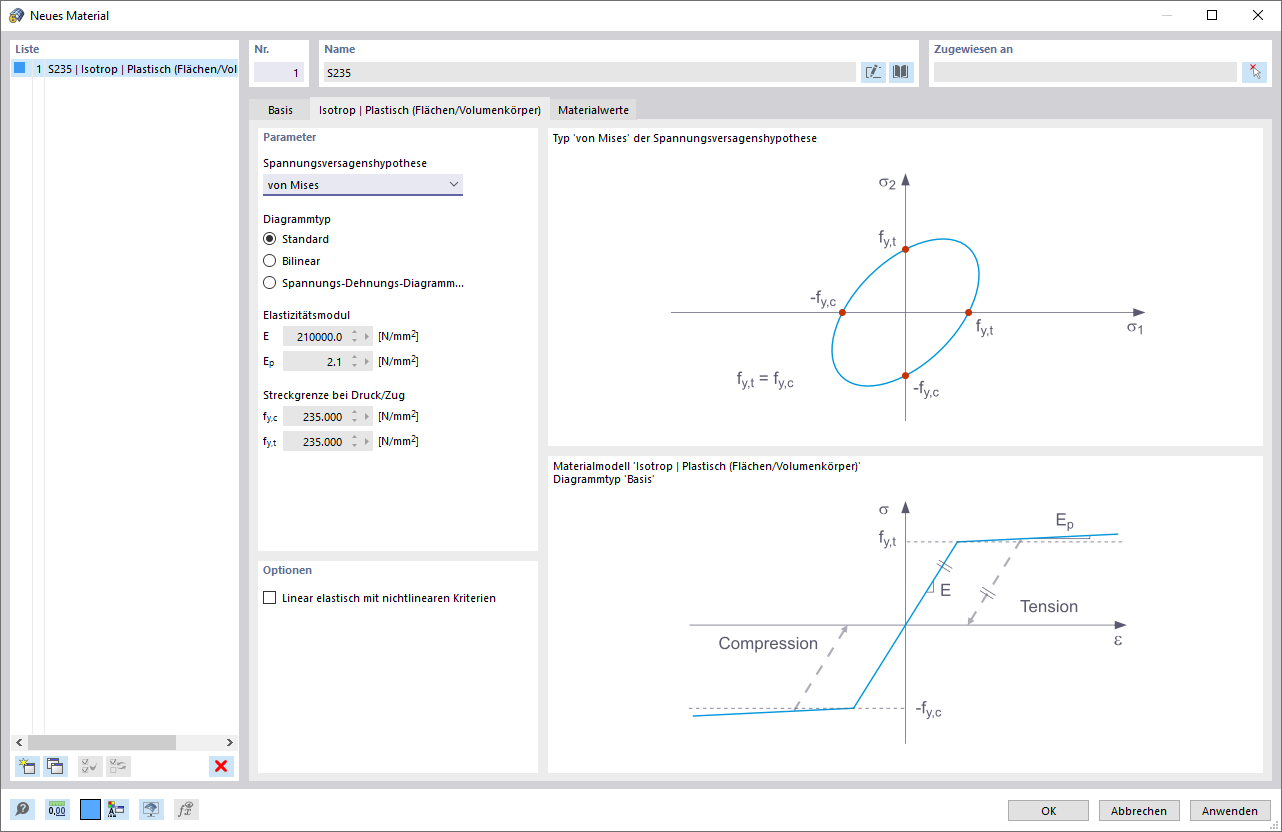Open the arrow menu next to the fy,c value

(x=367, y=417)
